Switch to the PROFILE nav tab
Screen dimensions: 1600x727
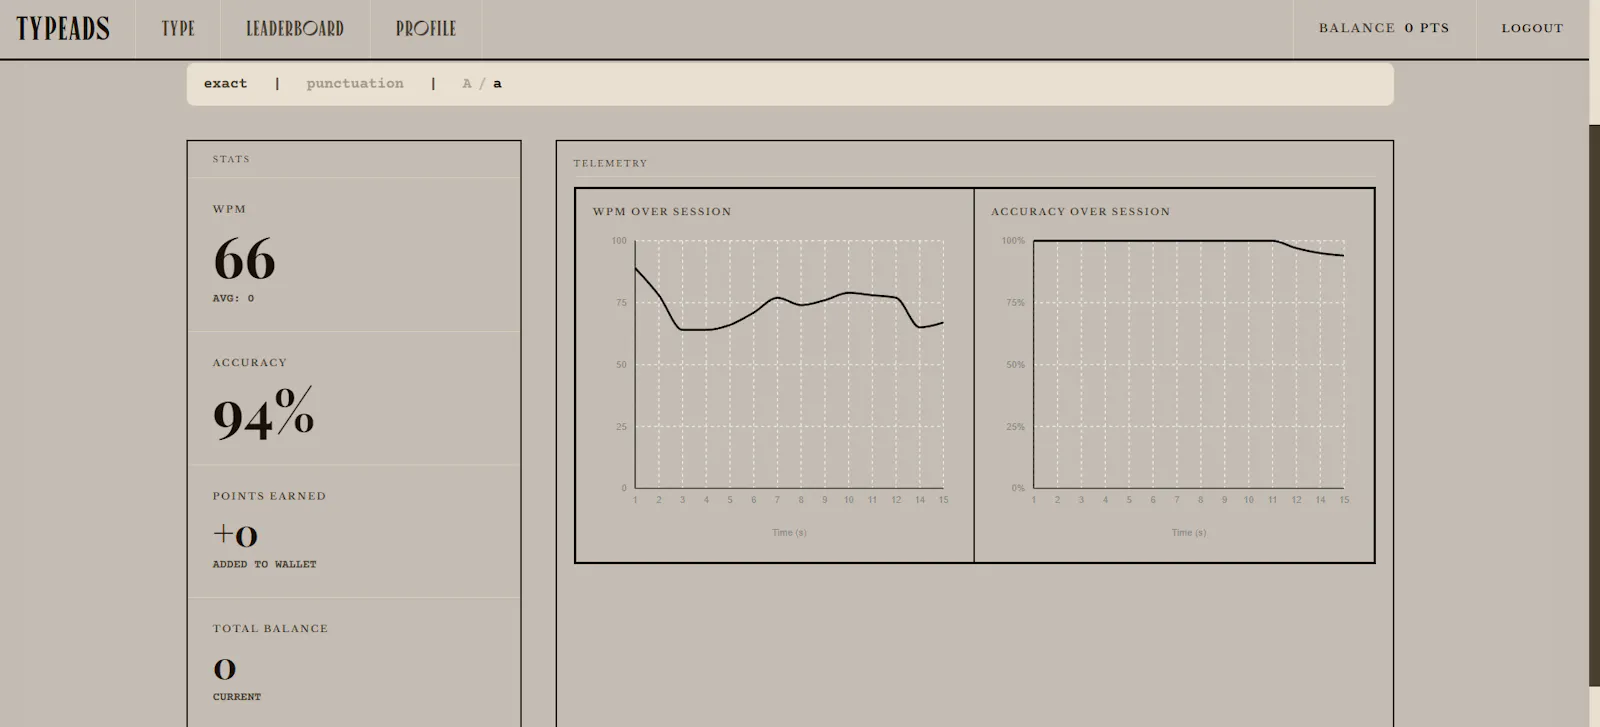(x=426, y=28)
